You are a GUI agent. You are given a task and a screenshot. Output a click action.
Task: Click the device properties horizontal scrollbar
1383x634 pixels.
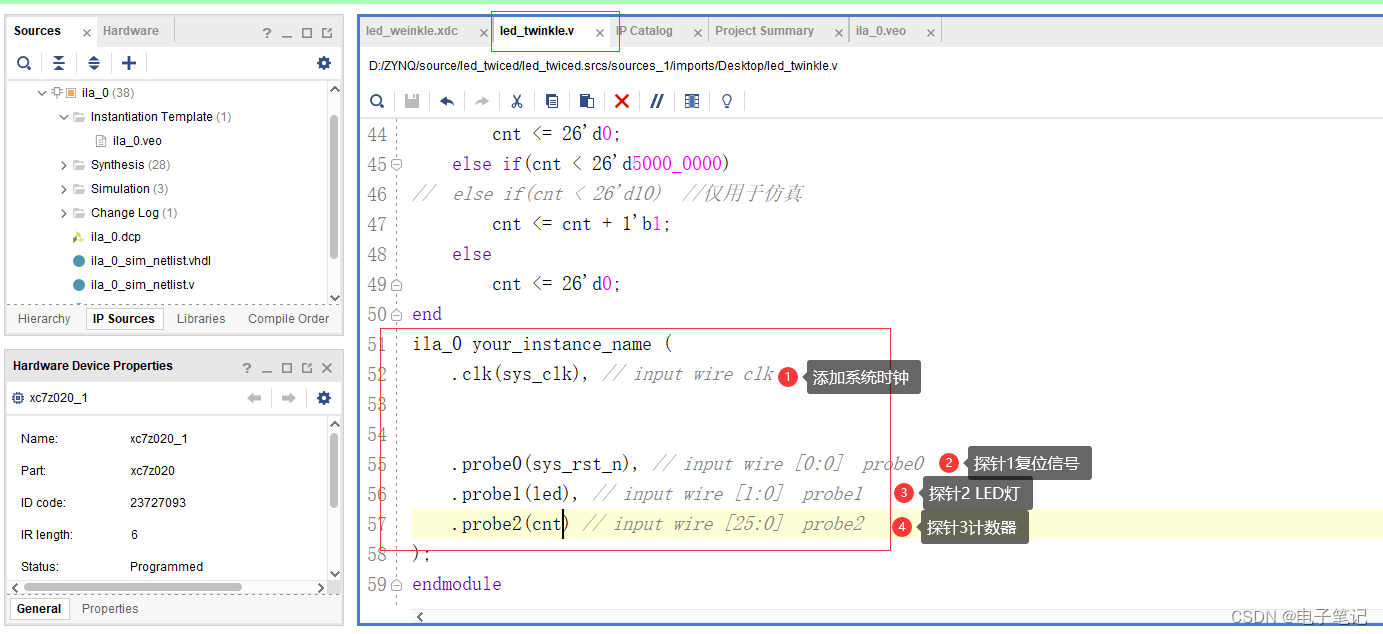click(133, 587)
